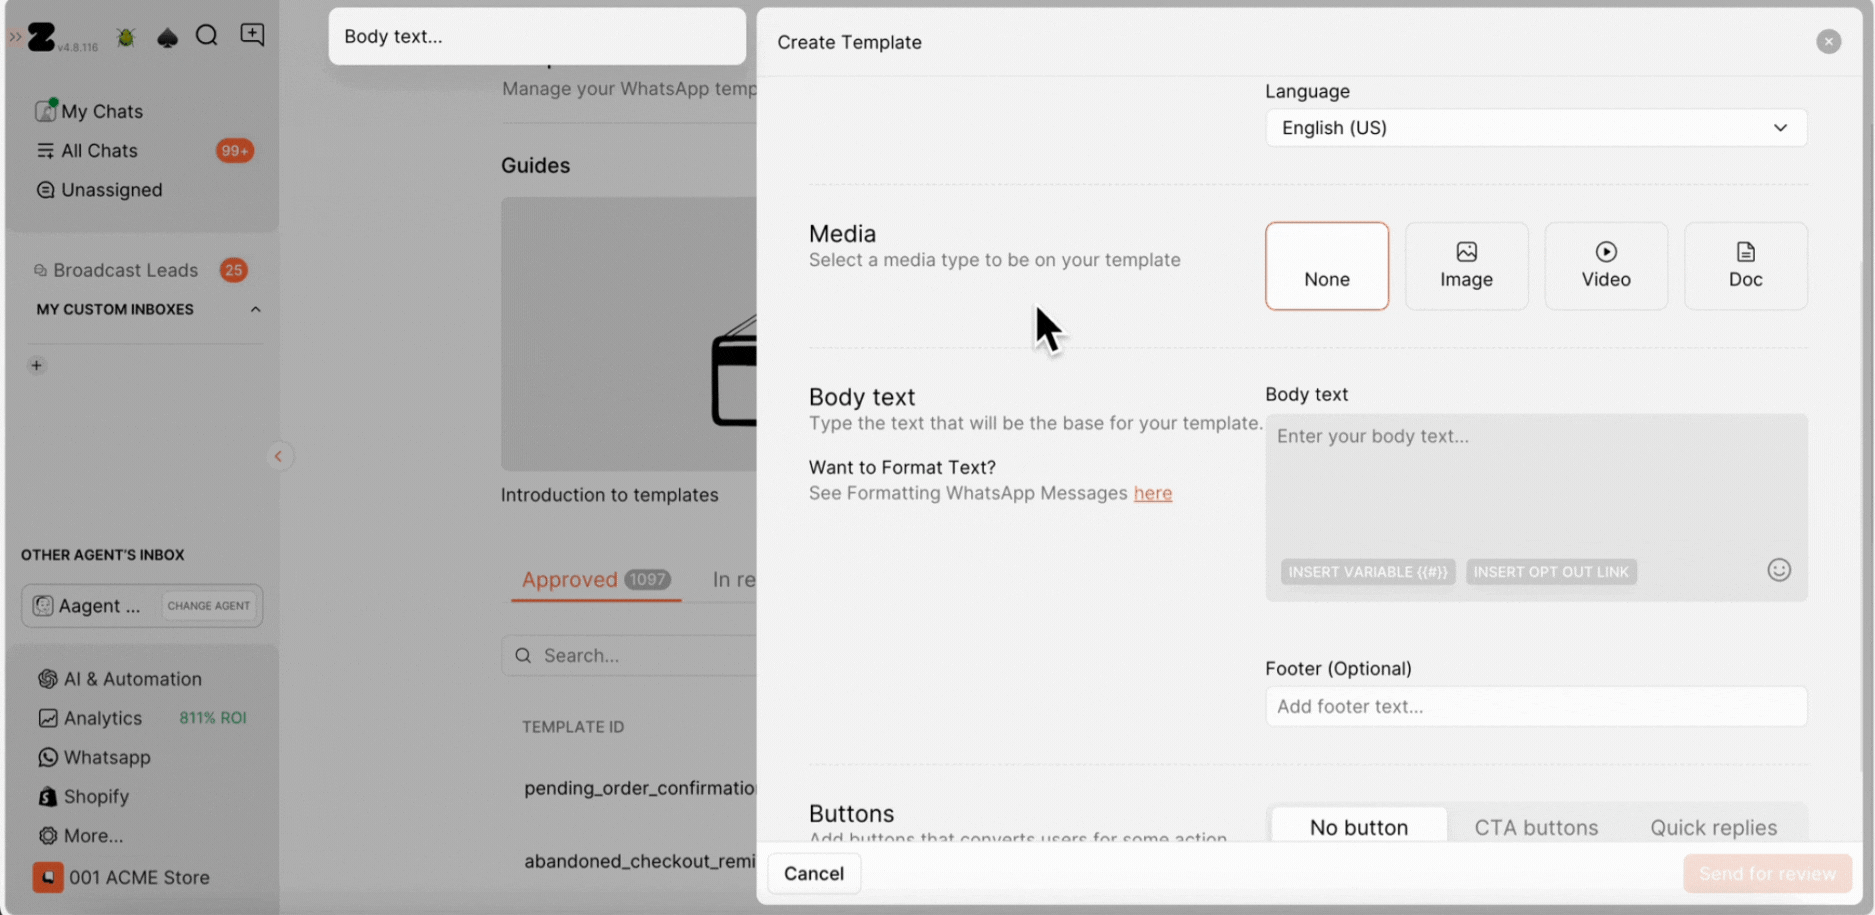Select Video media type

coord(1606,266)
